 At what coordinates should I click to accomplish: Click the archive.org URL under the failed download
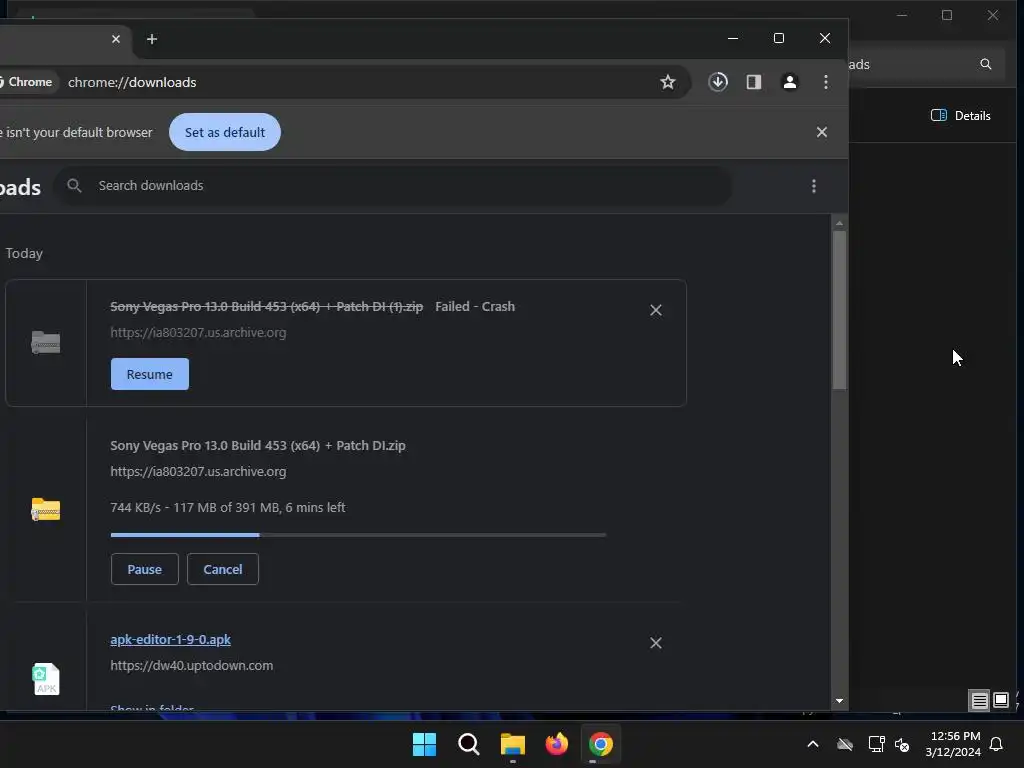(198, 332)
